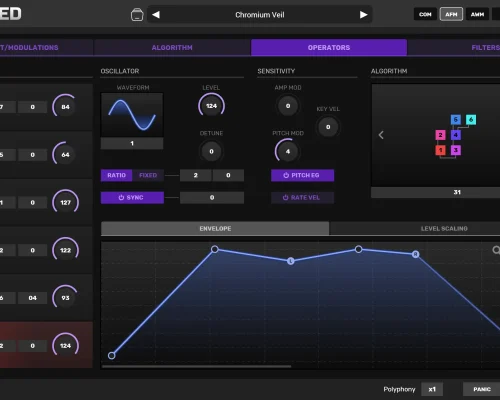500x400 pixels.
Task: Select operator 4 block in algorithm
Action: tap(456, 135)
